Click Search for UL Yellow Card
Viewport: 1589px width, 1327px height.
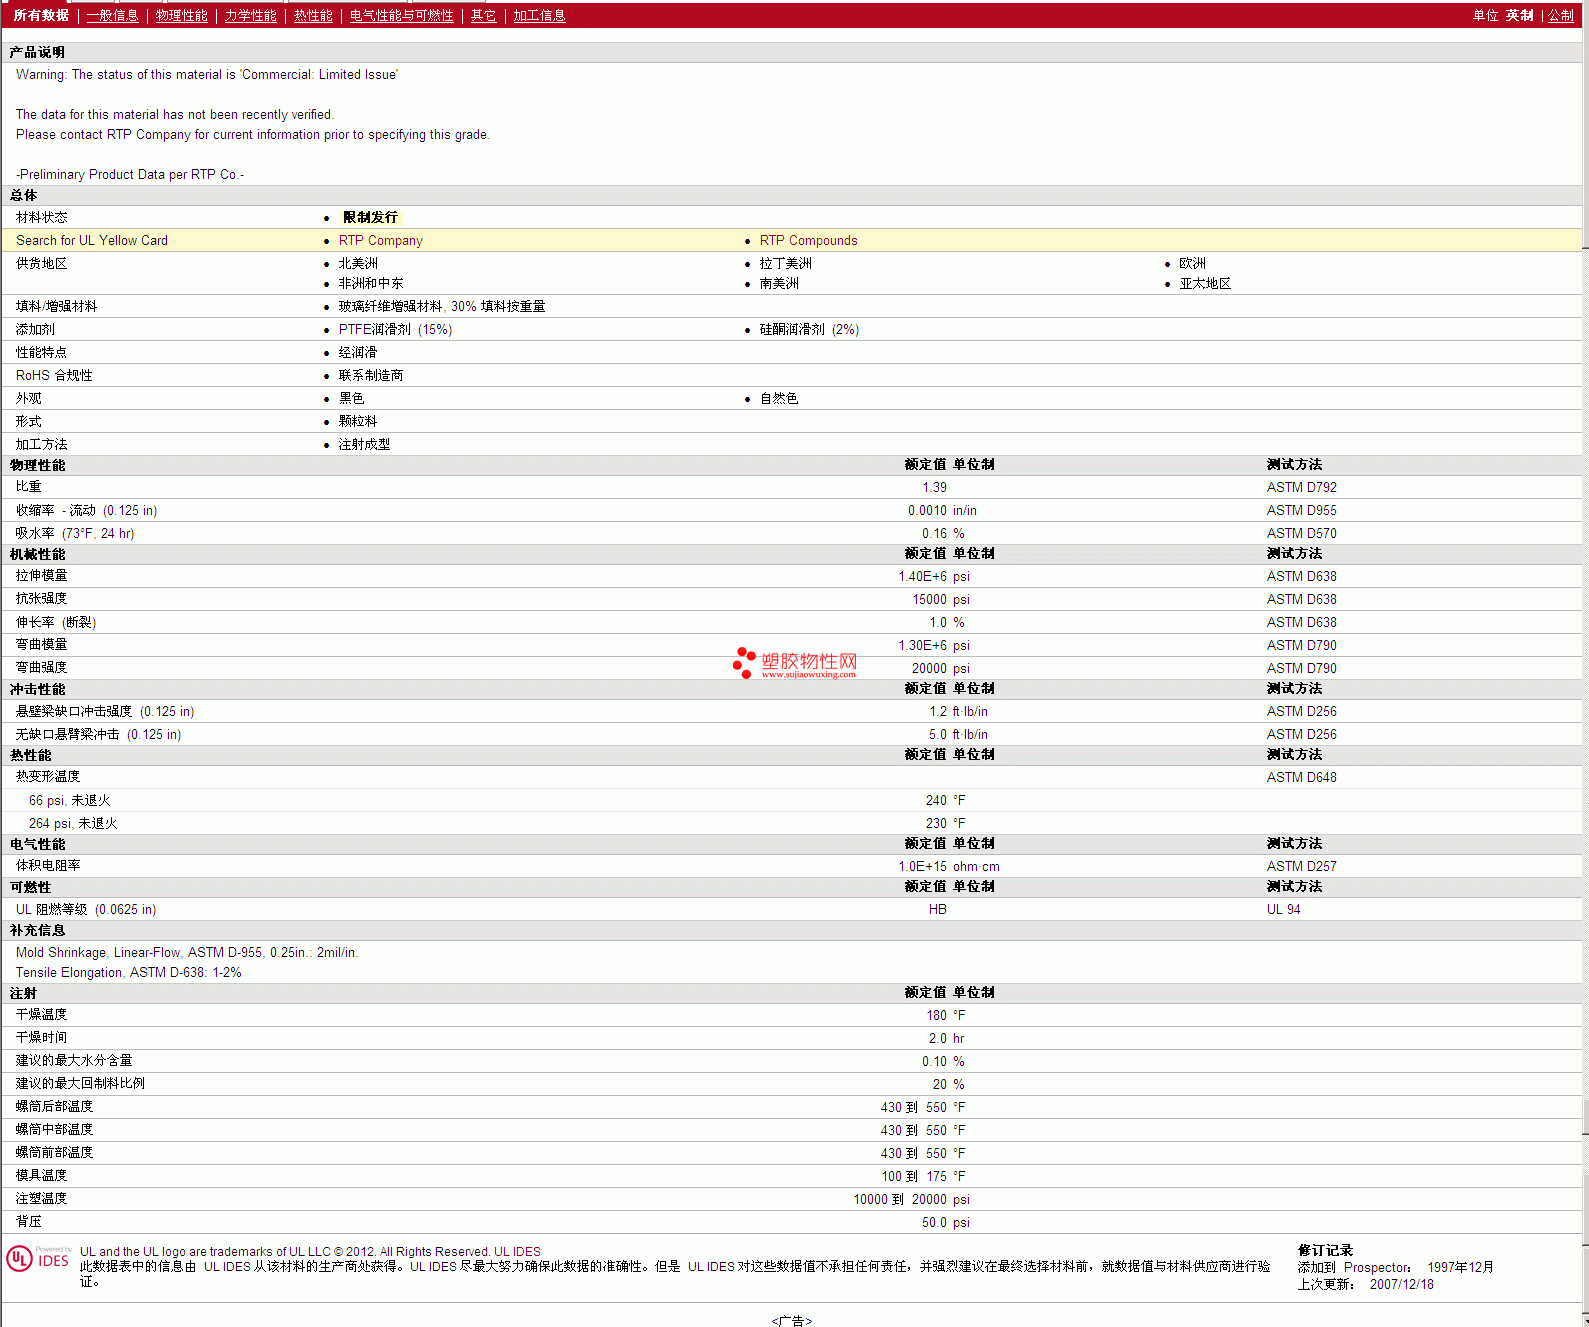click(x=92, y=241)
